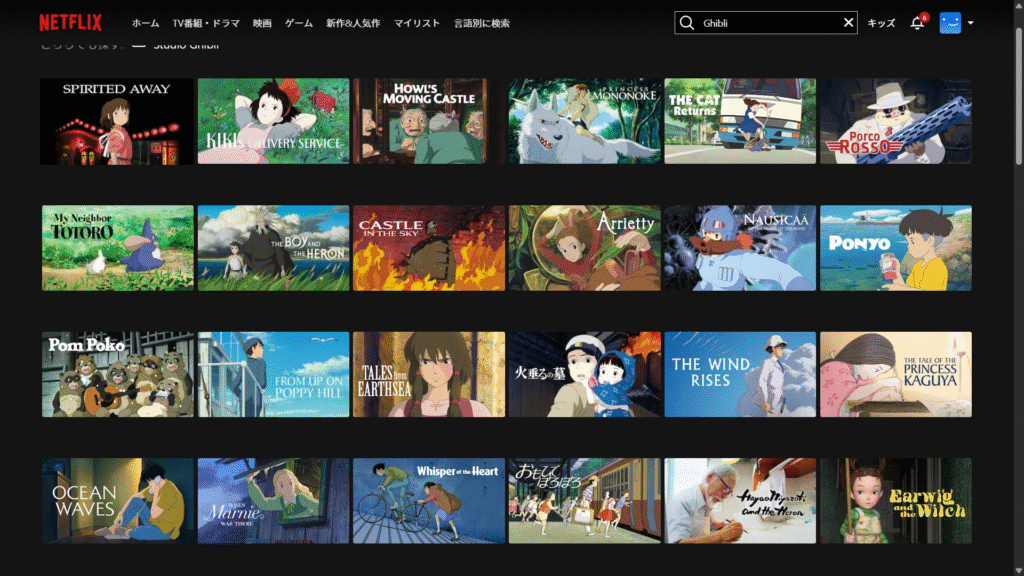
Task: Select the Studio Ghibli suggestion link
Action: (185, 45)
